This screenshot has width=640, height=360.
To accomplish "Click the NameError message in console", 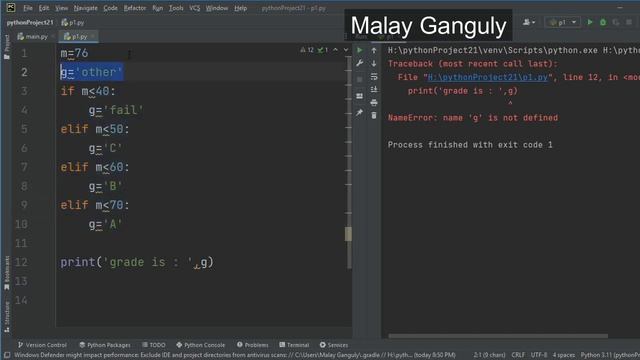I will tap(473, 118).
